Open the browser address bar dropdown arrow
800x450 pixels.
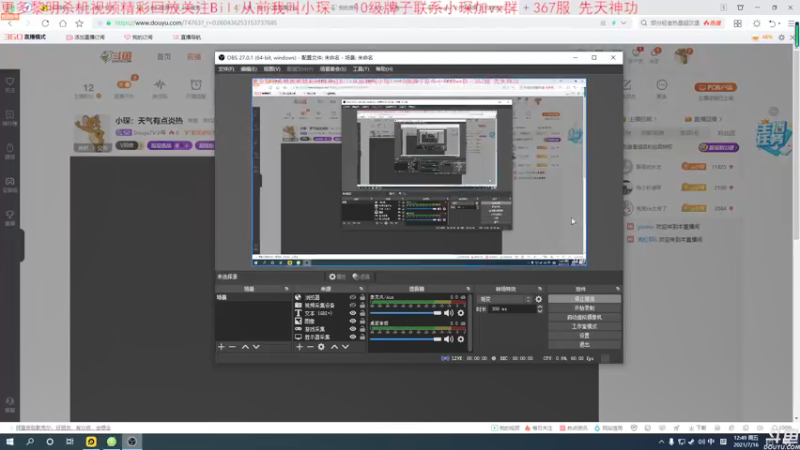pyautogui.click(x=623, y=23)
